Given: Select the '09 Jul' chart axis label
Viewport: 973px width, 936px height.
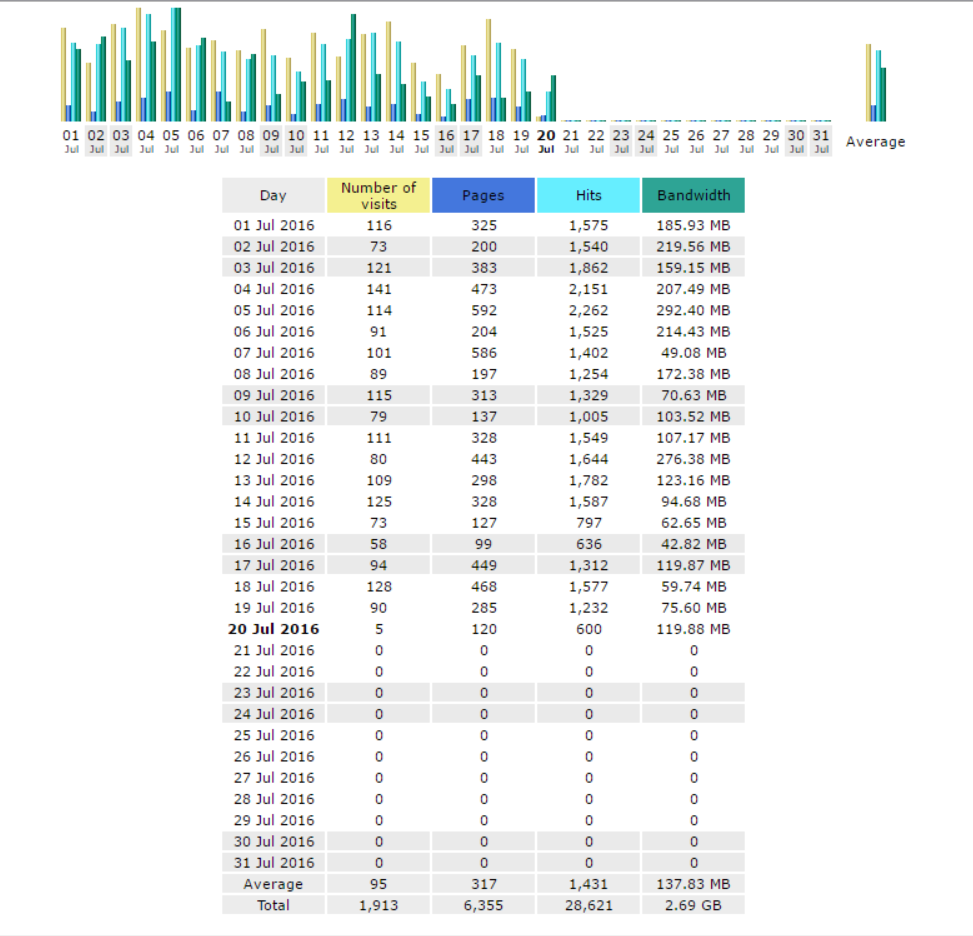Looking at the screenshot, I should pos(271,141).
